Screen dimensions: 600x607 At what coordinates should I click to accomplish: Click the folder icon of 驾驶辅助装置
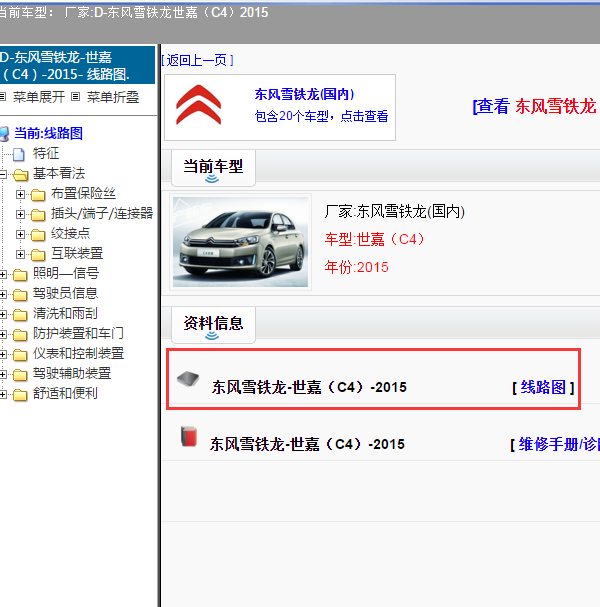click(x=20, y=375)
